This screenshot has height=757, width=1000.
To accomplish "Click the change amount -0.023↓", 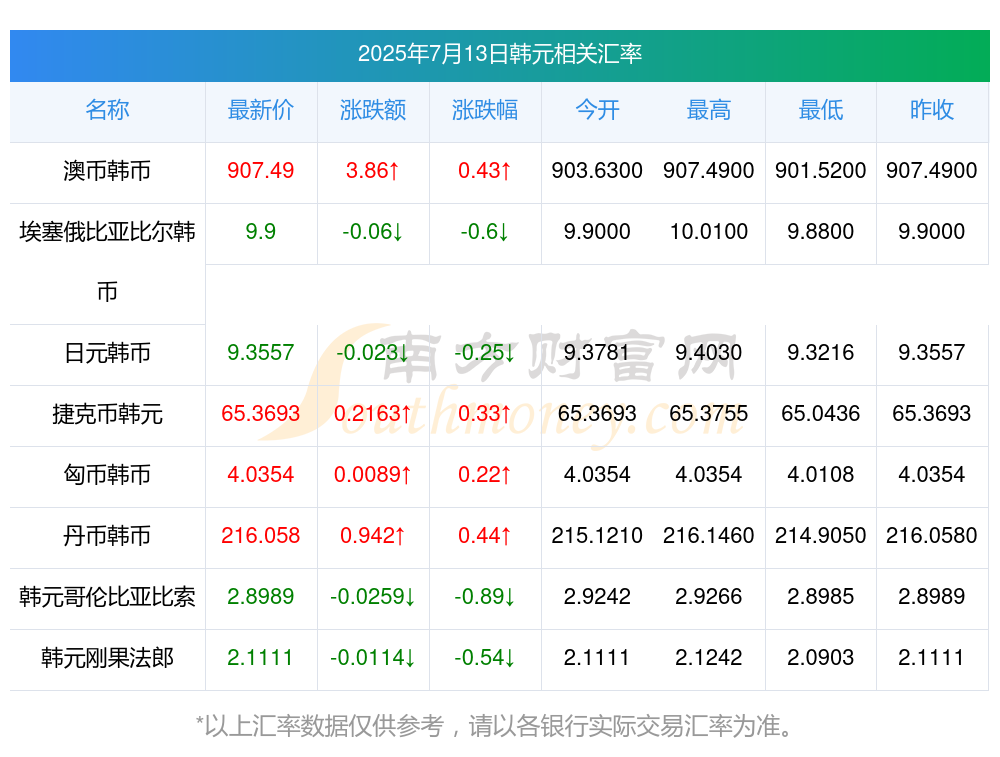I will pyautogui.click(x=373, y=353).
